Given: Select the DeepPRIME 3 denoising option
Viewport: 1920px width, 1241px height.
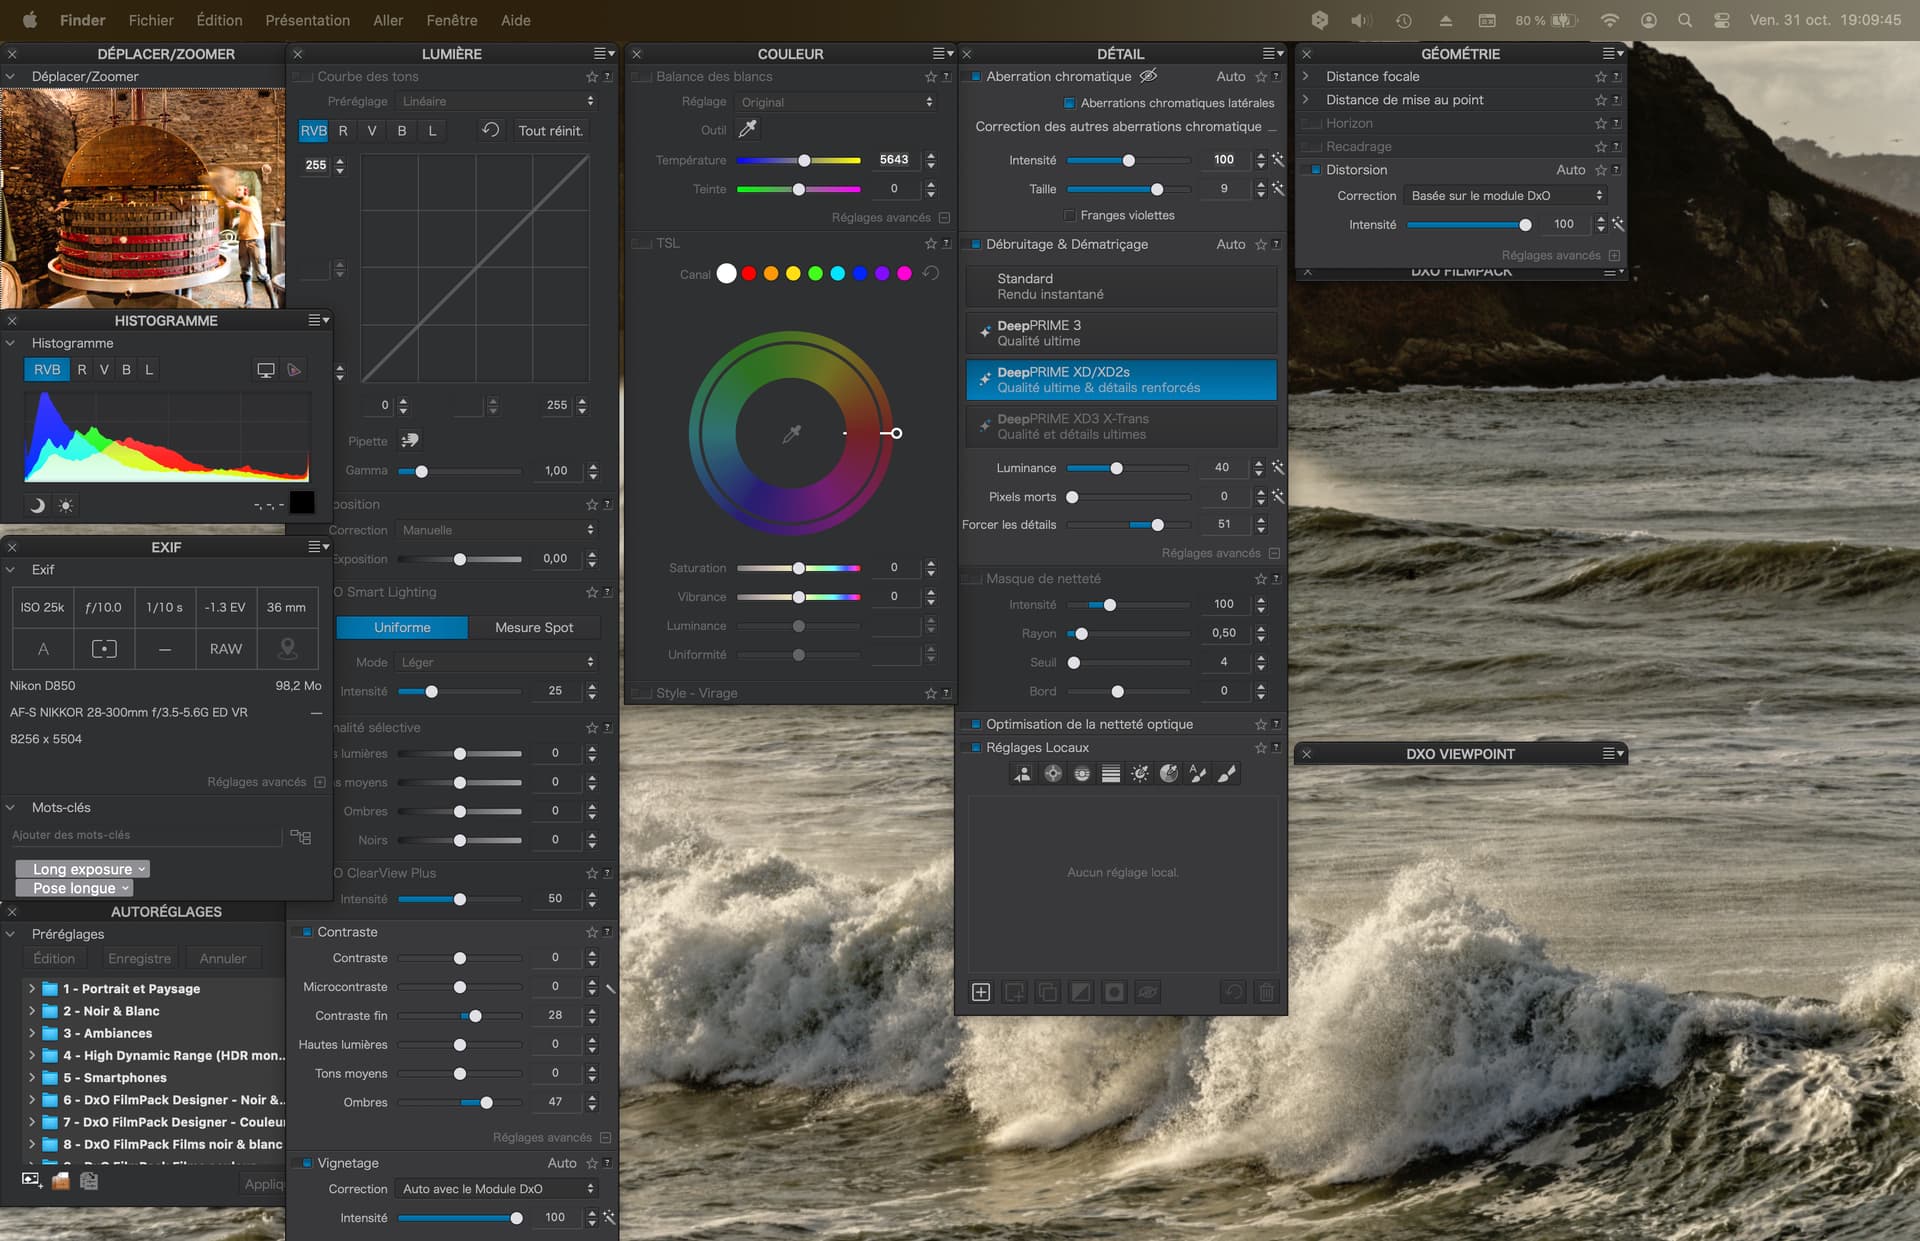Looking at the screenshot, I should [1121, 333].
